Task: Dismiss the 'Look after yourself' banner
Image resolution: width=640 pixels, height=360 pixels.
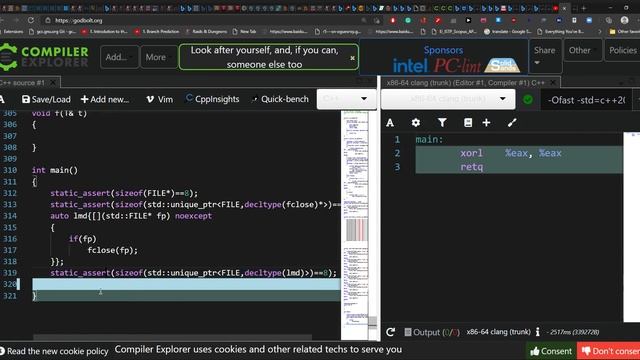Action: click(x=353, y=58)
